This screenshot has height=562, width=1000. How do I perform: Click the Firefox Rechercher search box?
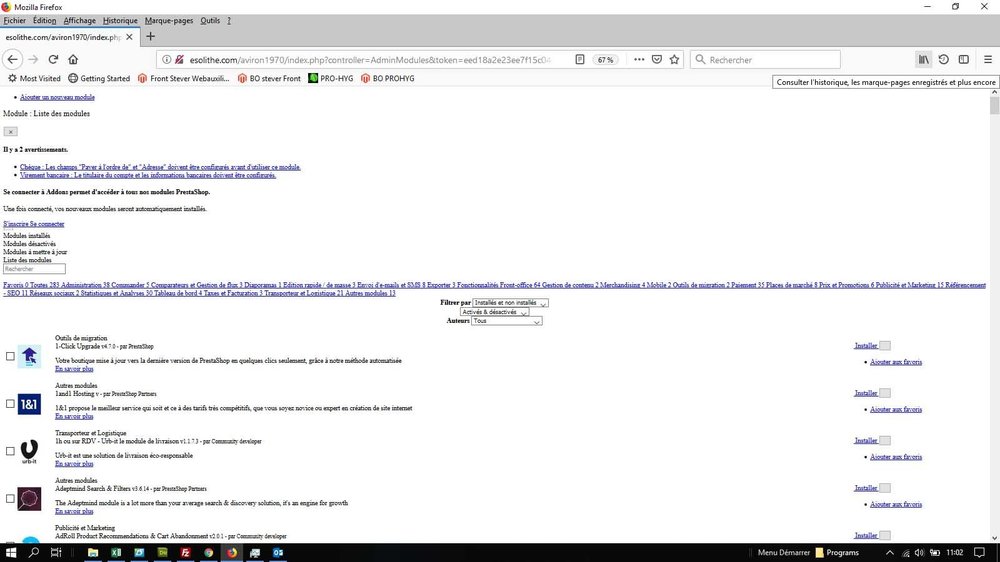coord(765,59)
